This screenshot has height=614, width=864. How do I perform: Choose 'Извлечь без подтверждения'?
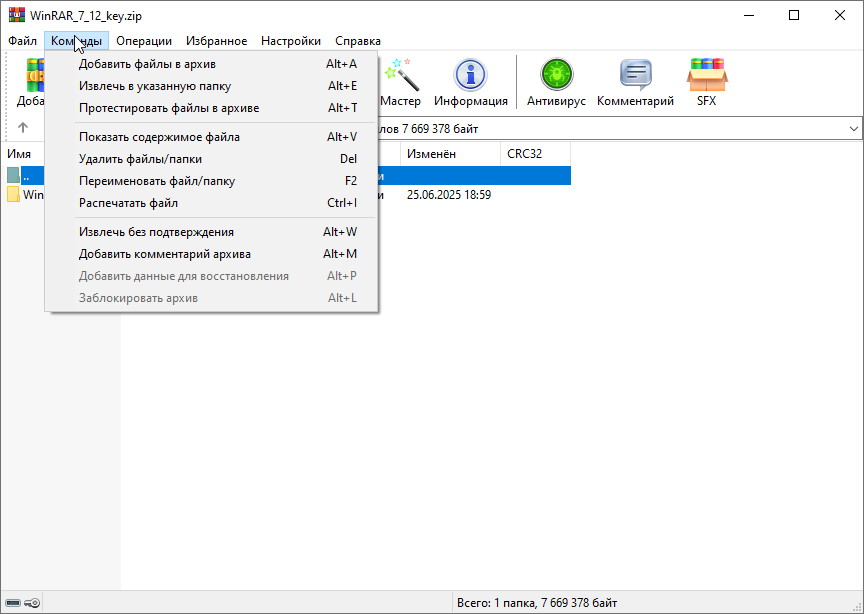(212, 232)
